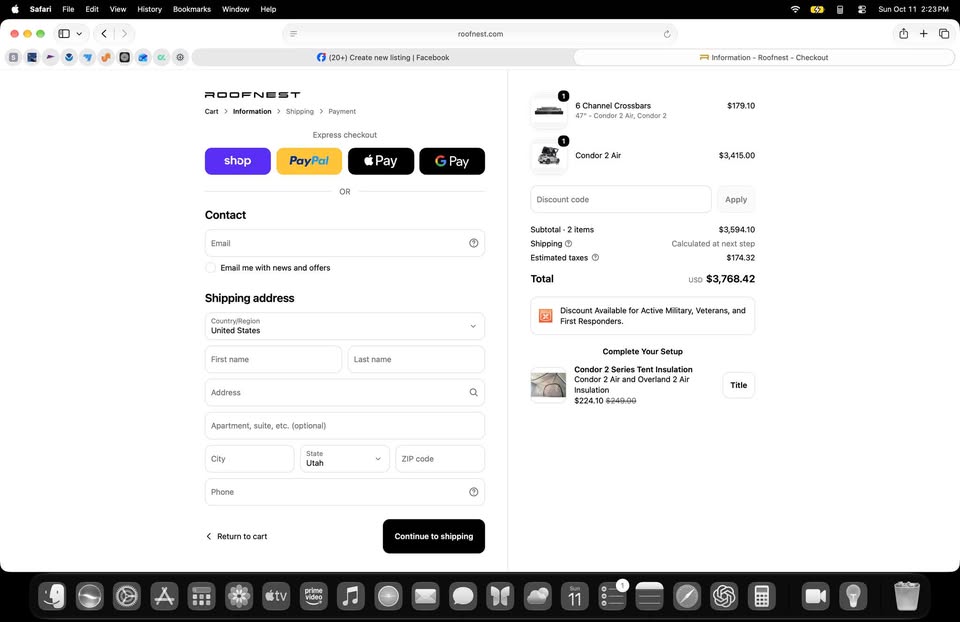Click the shipping info question icon
The width and height of the screenshot is (960, 622).
coord(568,244)
